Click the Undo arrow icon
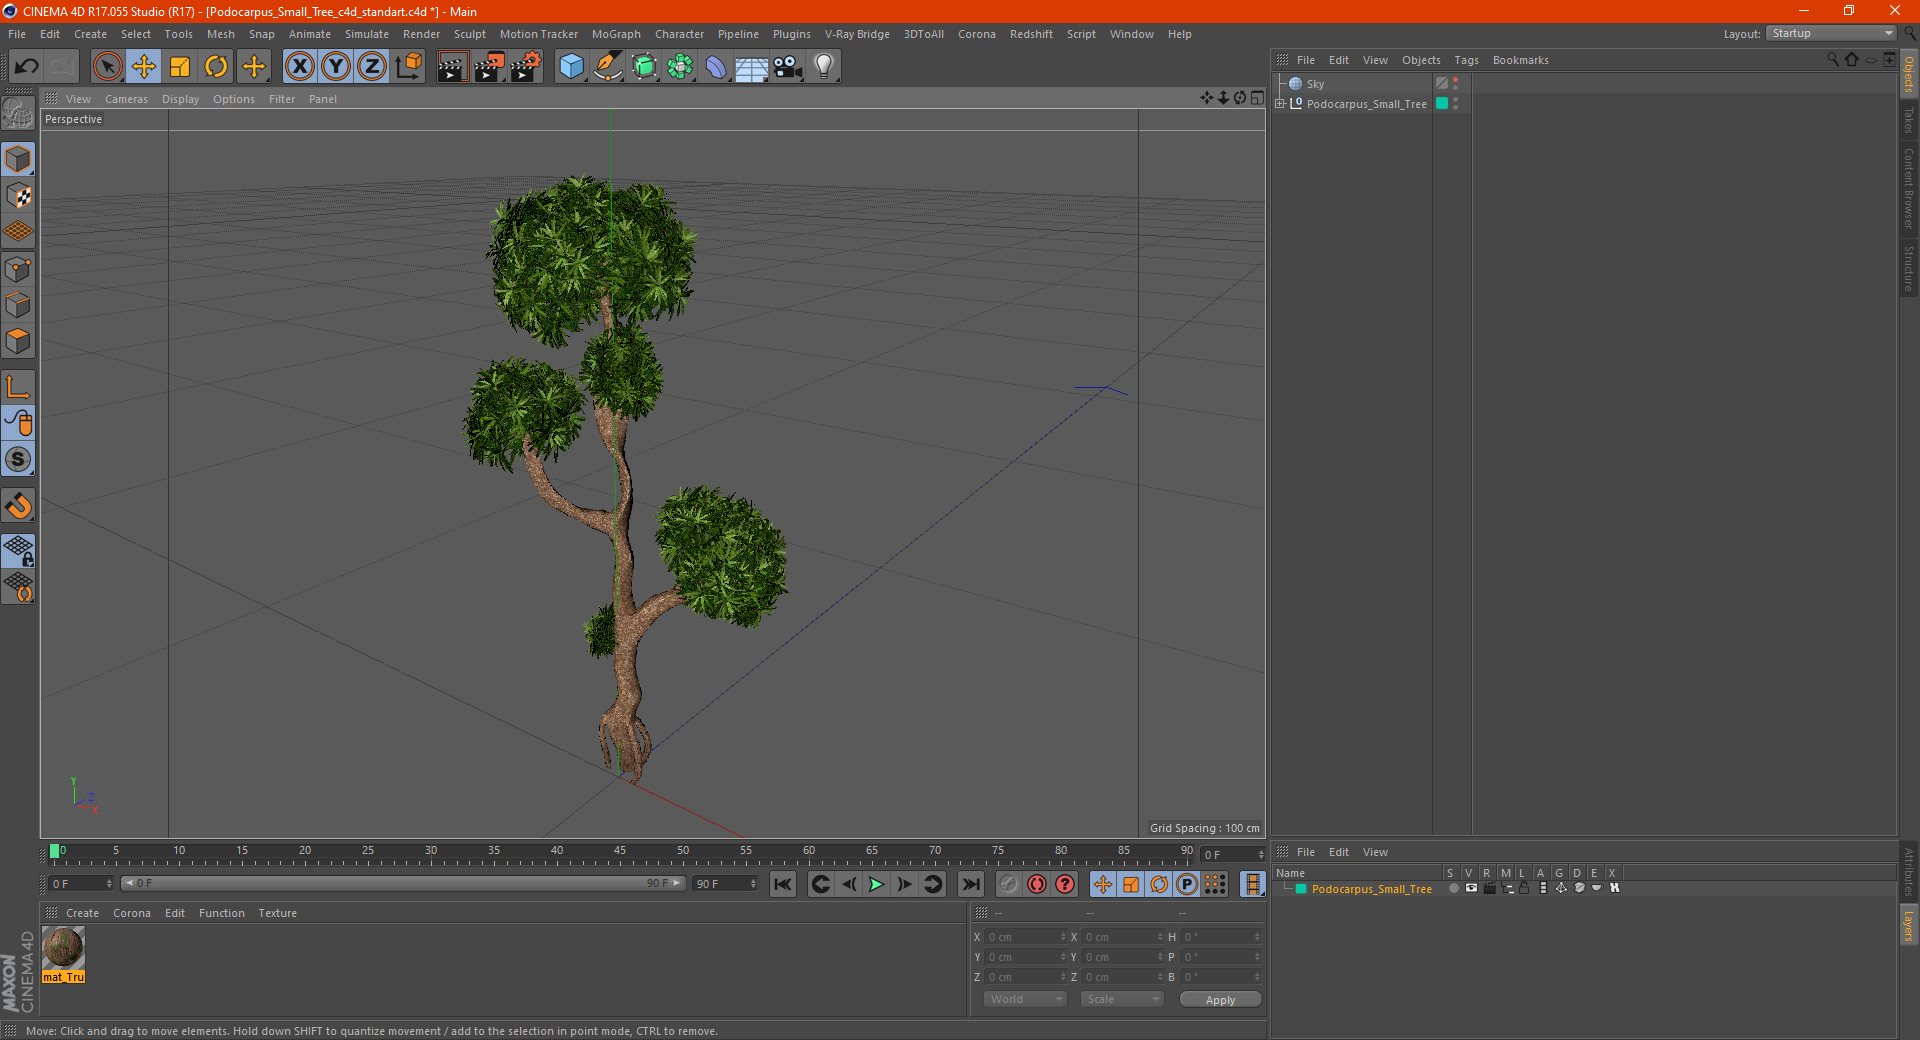The image size is (1920, 1040). (27, 67)
